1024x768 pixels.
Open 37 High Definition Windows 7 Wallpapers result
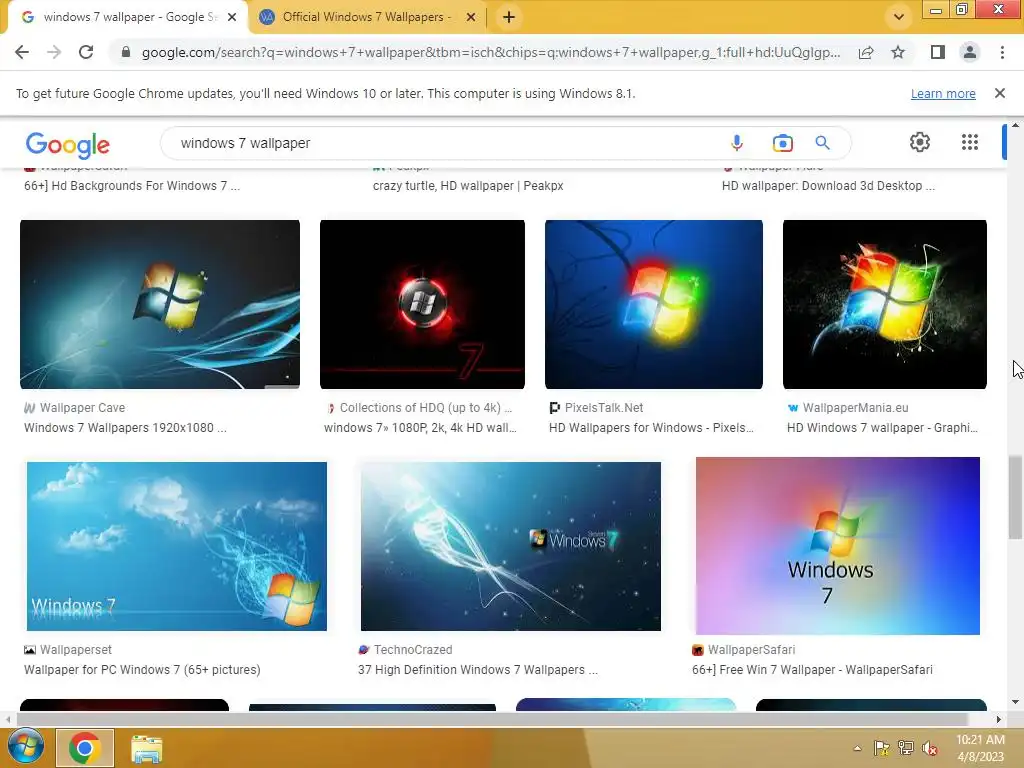click(477, 670)
